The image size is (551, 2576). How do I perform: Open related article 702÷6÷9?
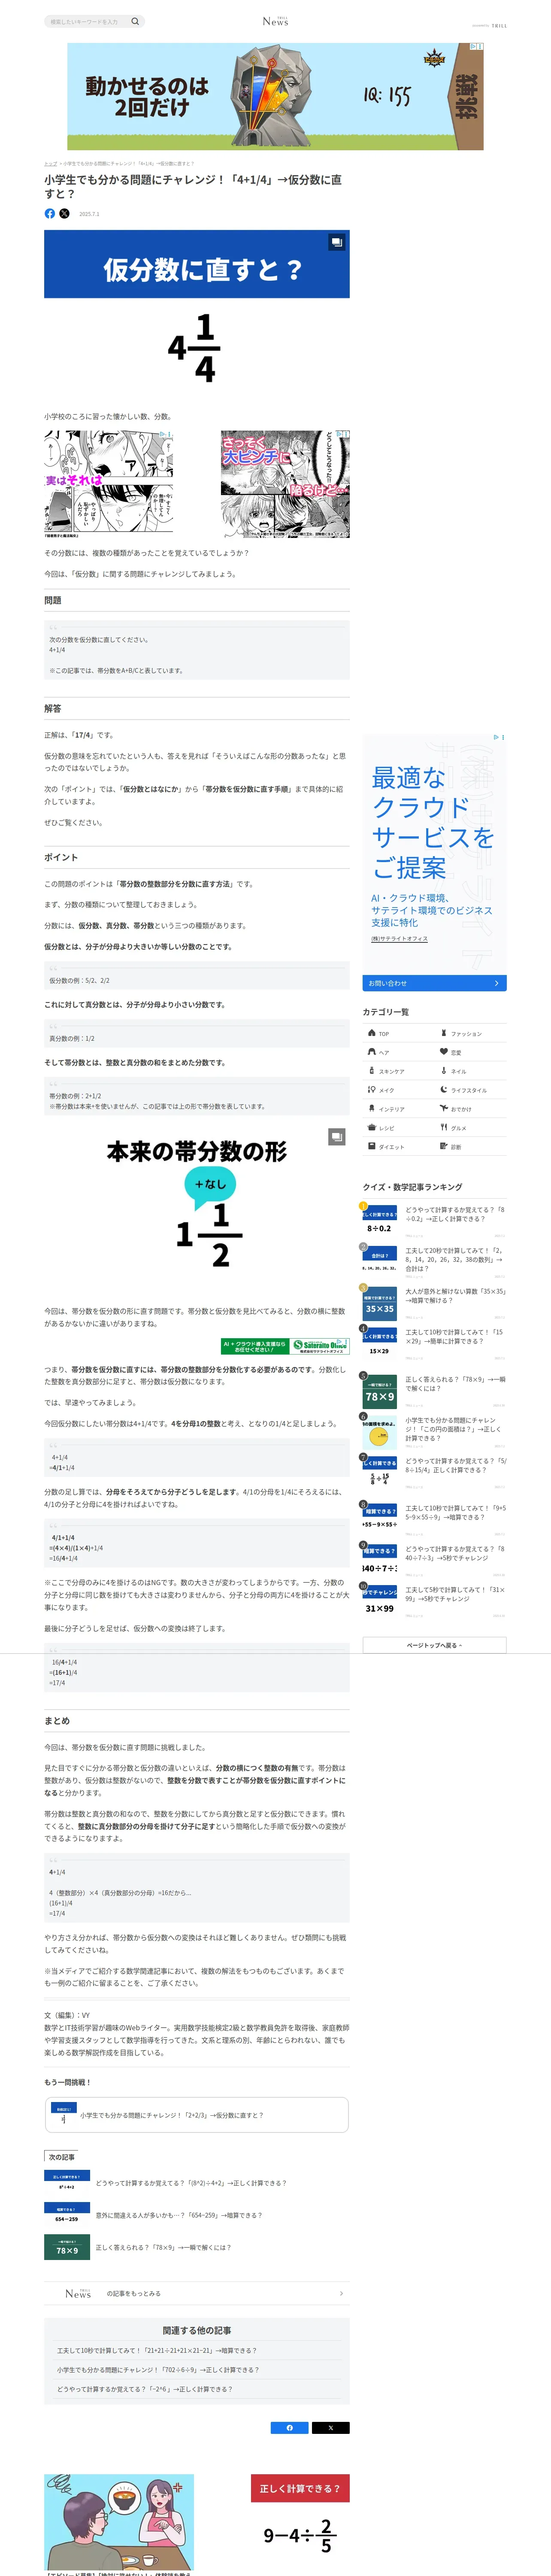coord(158,2369)
